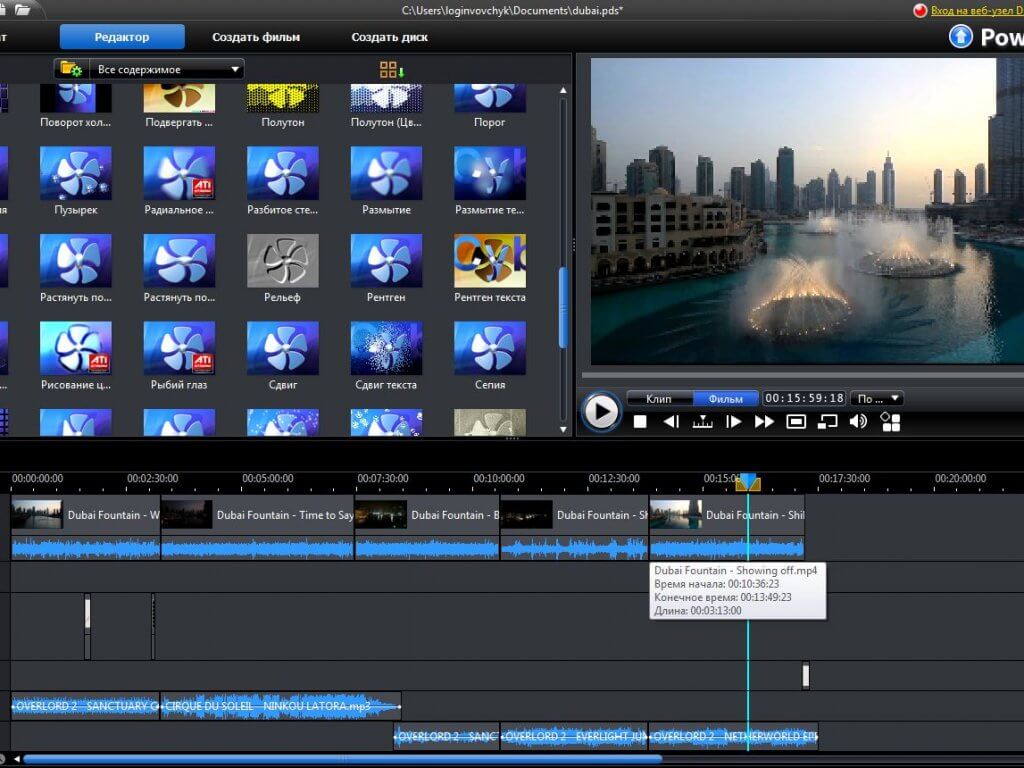The image size is (1024, 768).
Task: Open the seek-by-timecode ruler icon
Action: pos(702,422)
